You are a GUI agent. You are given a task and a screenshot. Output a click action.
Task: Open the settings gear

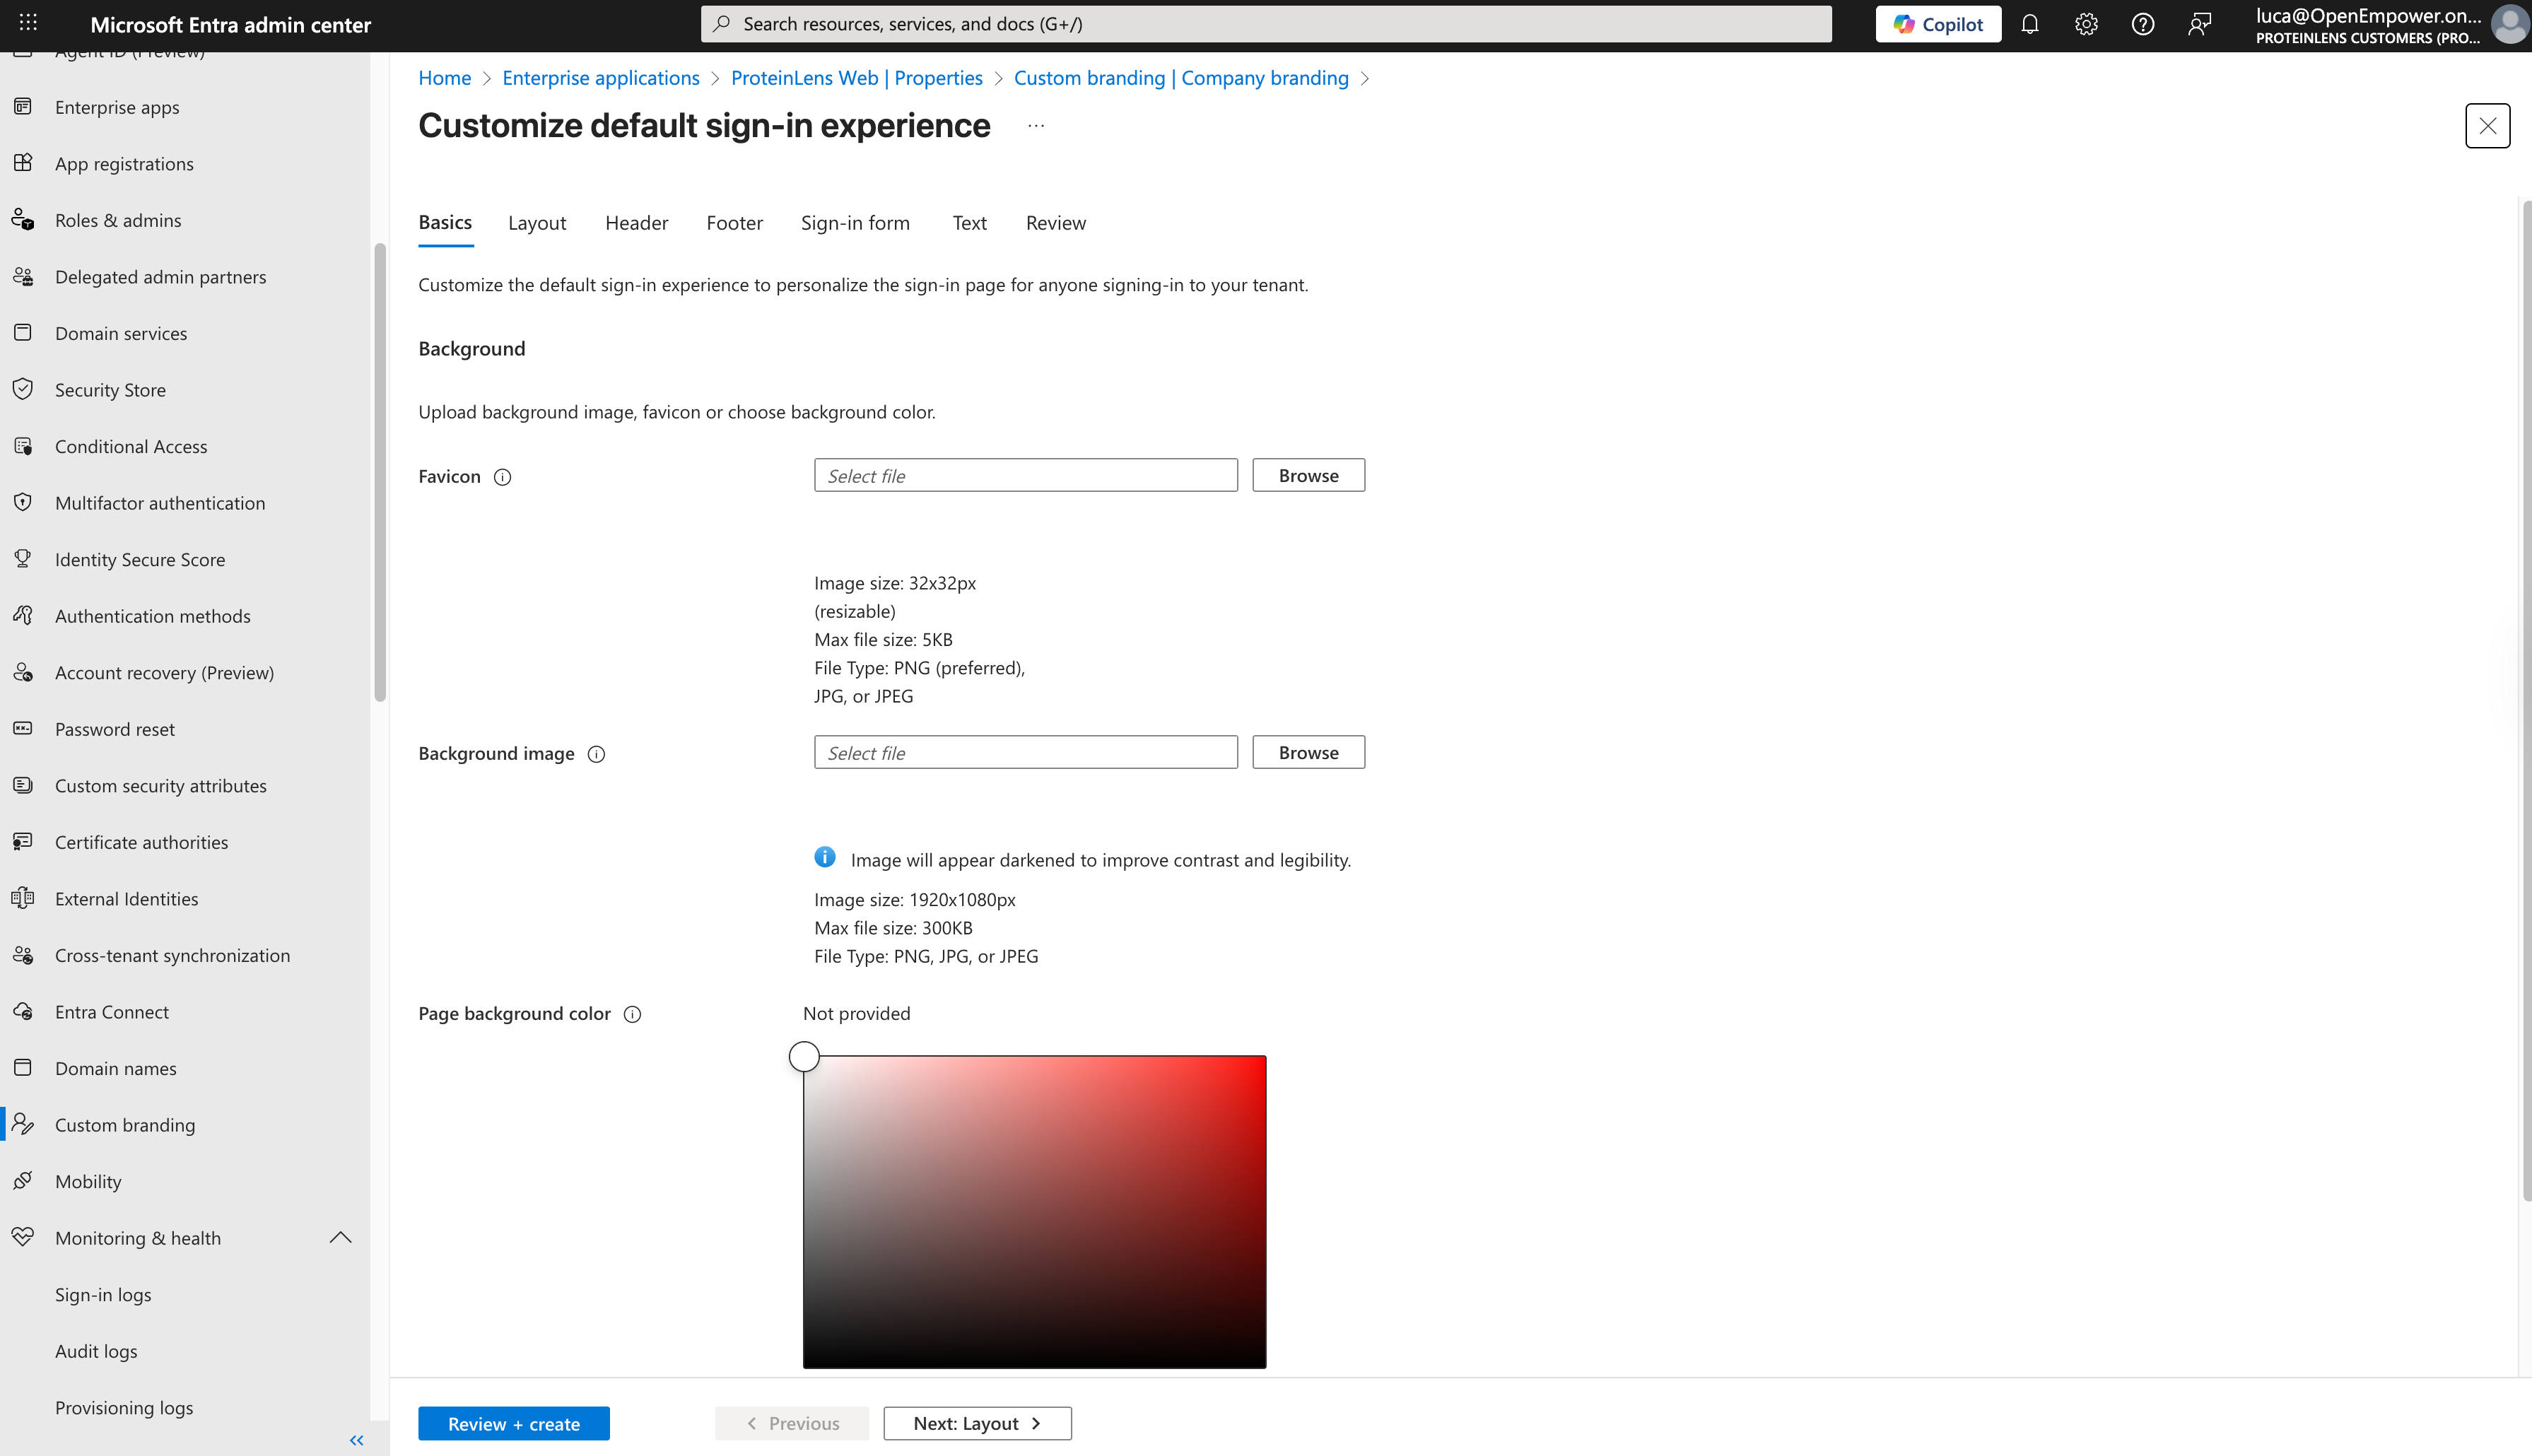(2086, 23)
